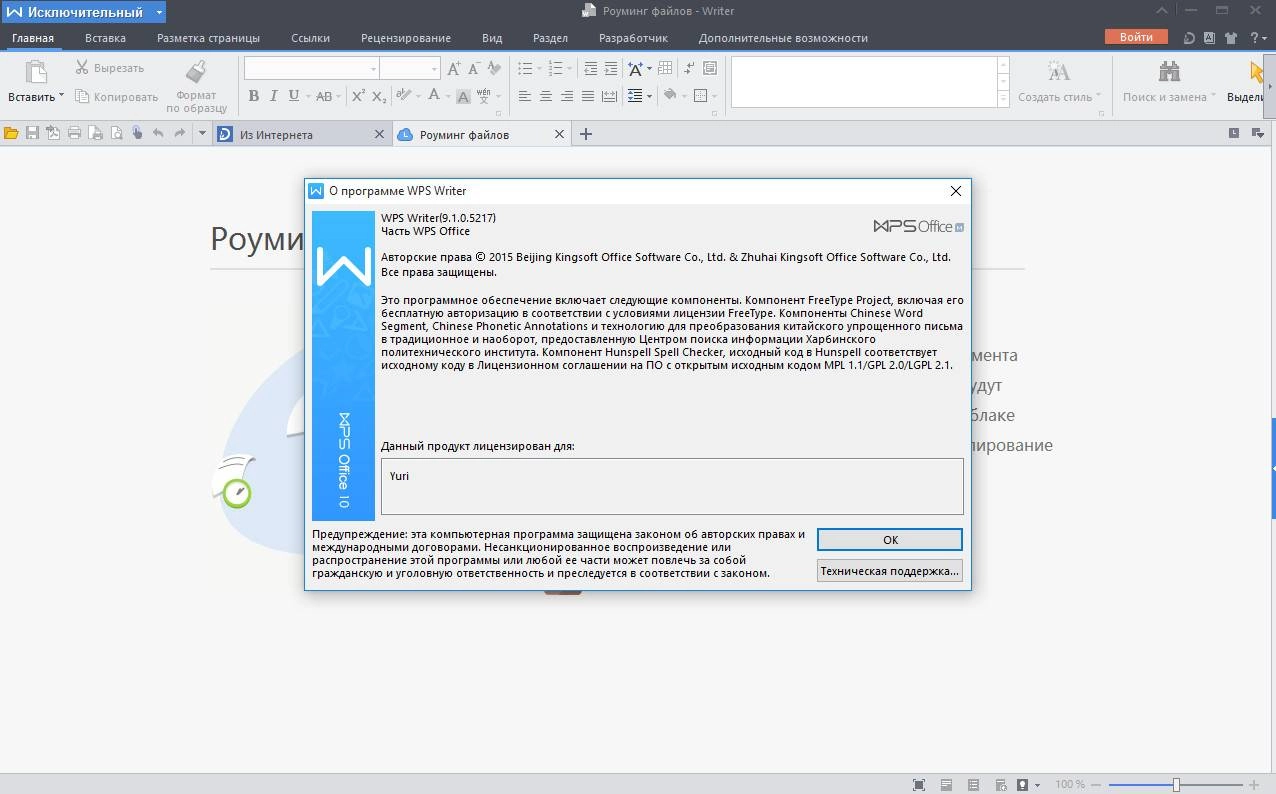Switch to outline view in status bar
Screen dimensions: 1276x794
click(x=972, y=785)
